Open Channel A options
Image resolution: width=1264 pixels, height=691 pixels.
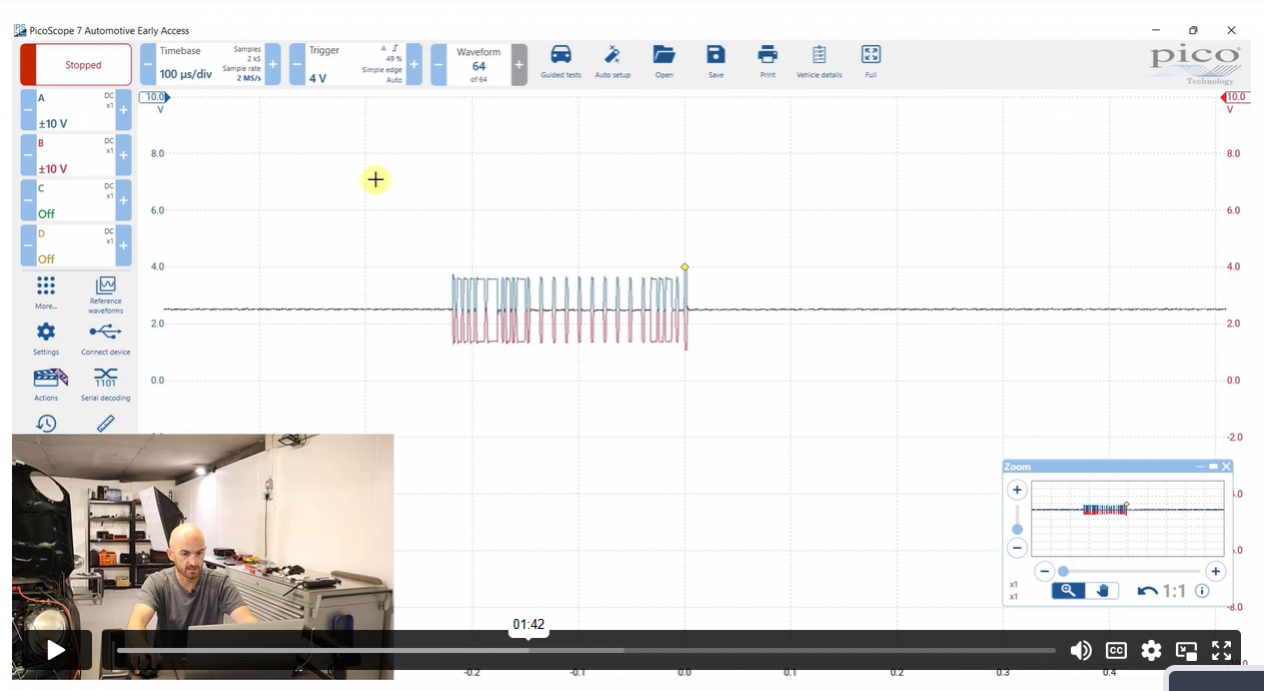(x=76, y=110)
